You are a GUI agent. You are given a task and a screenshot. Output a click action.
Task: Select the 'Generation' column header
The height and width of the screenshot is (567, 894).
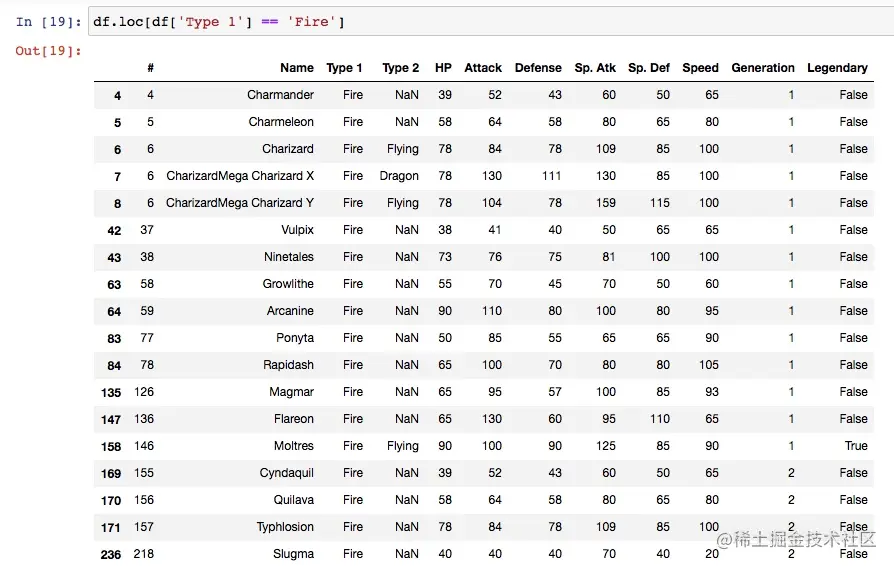[763, 68]
